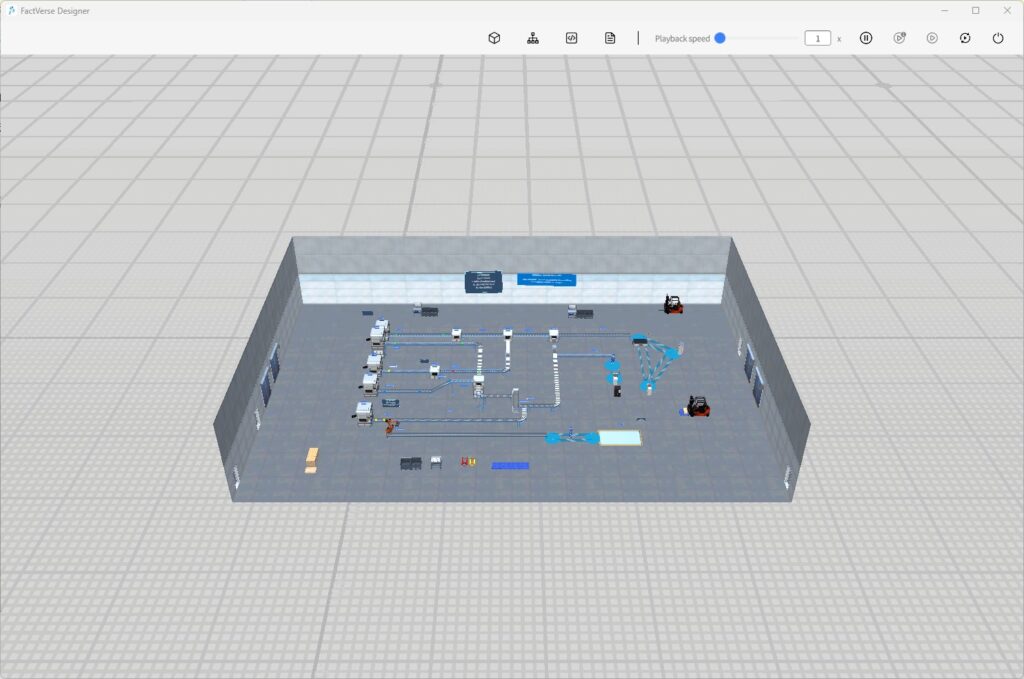Open the document report icon

(x=610, y=38)
